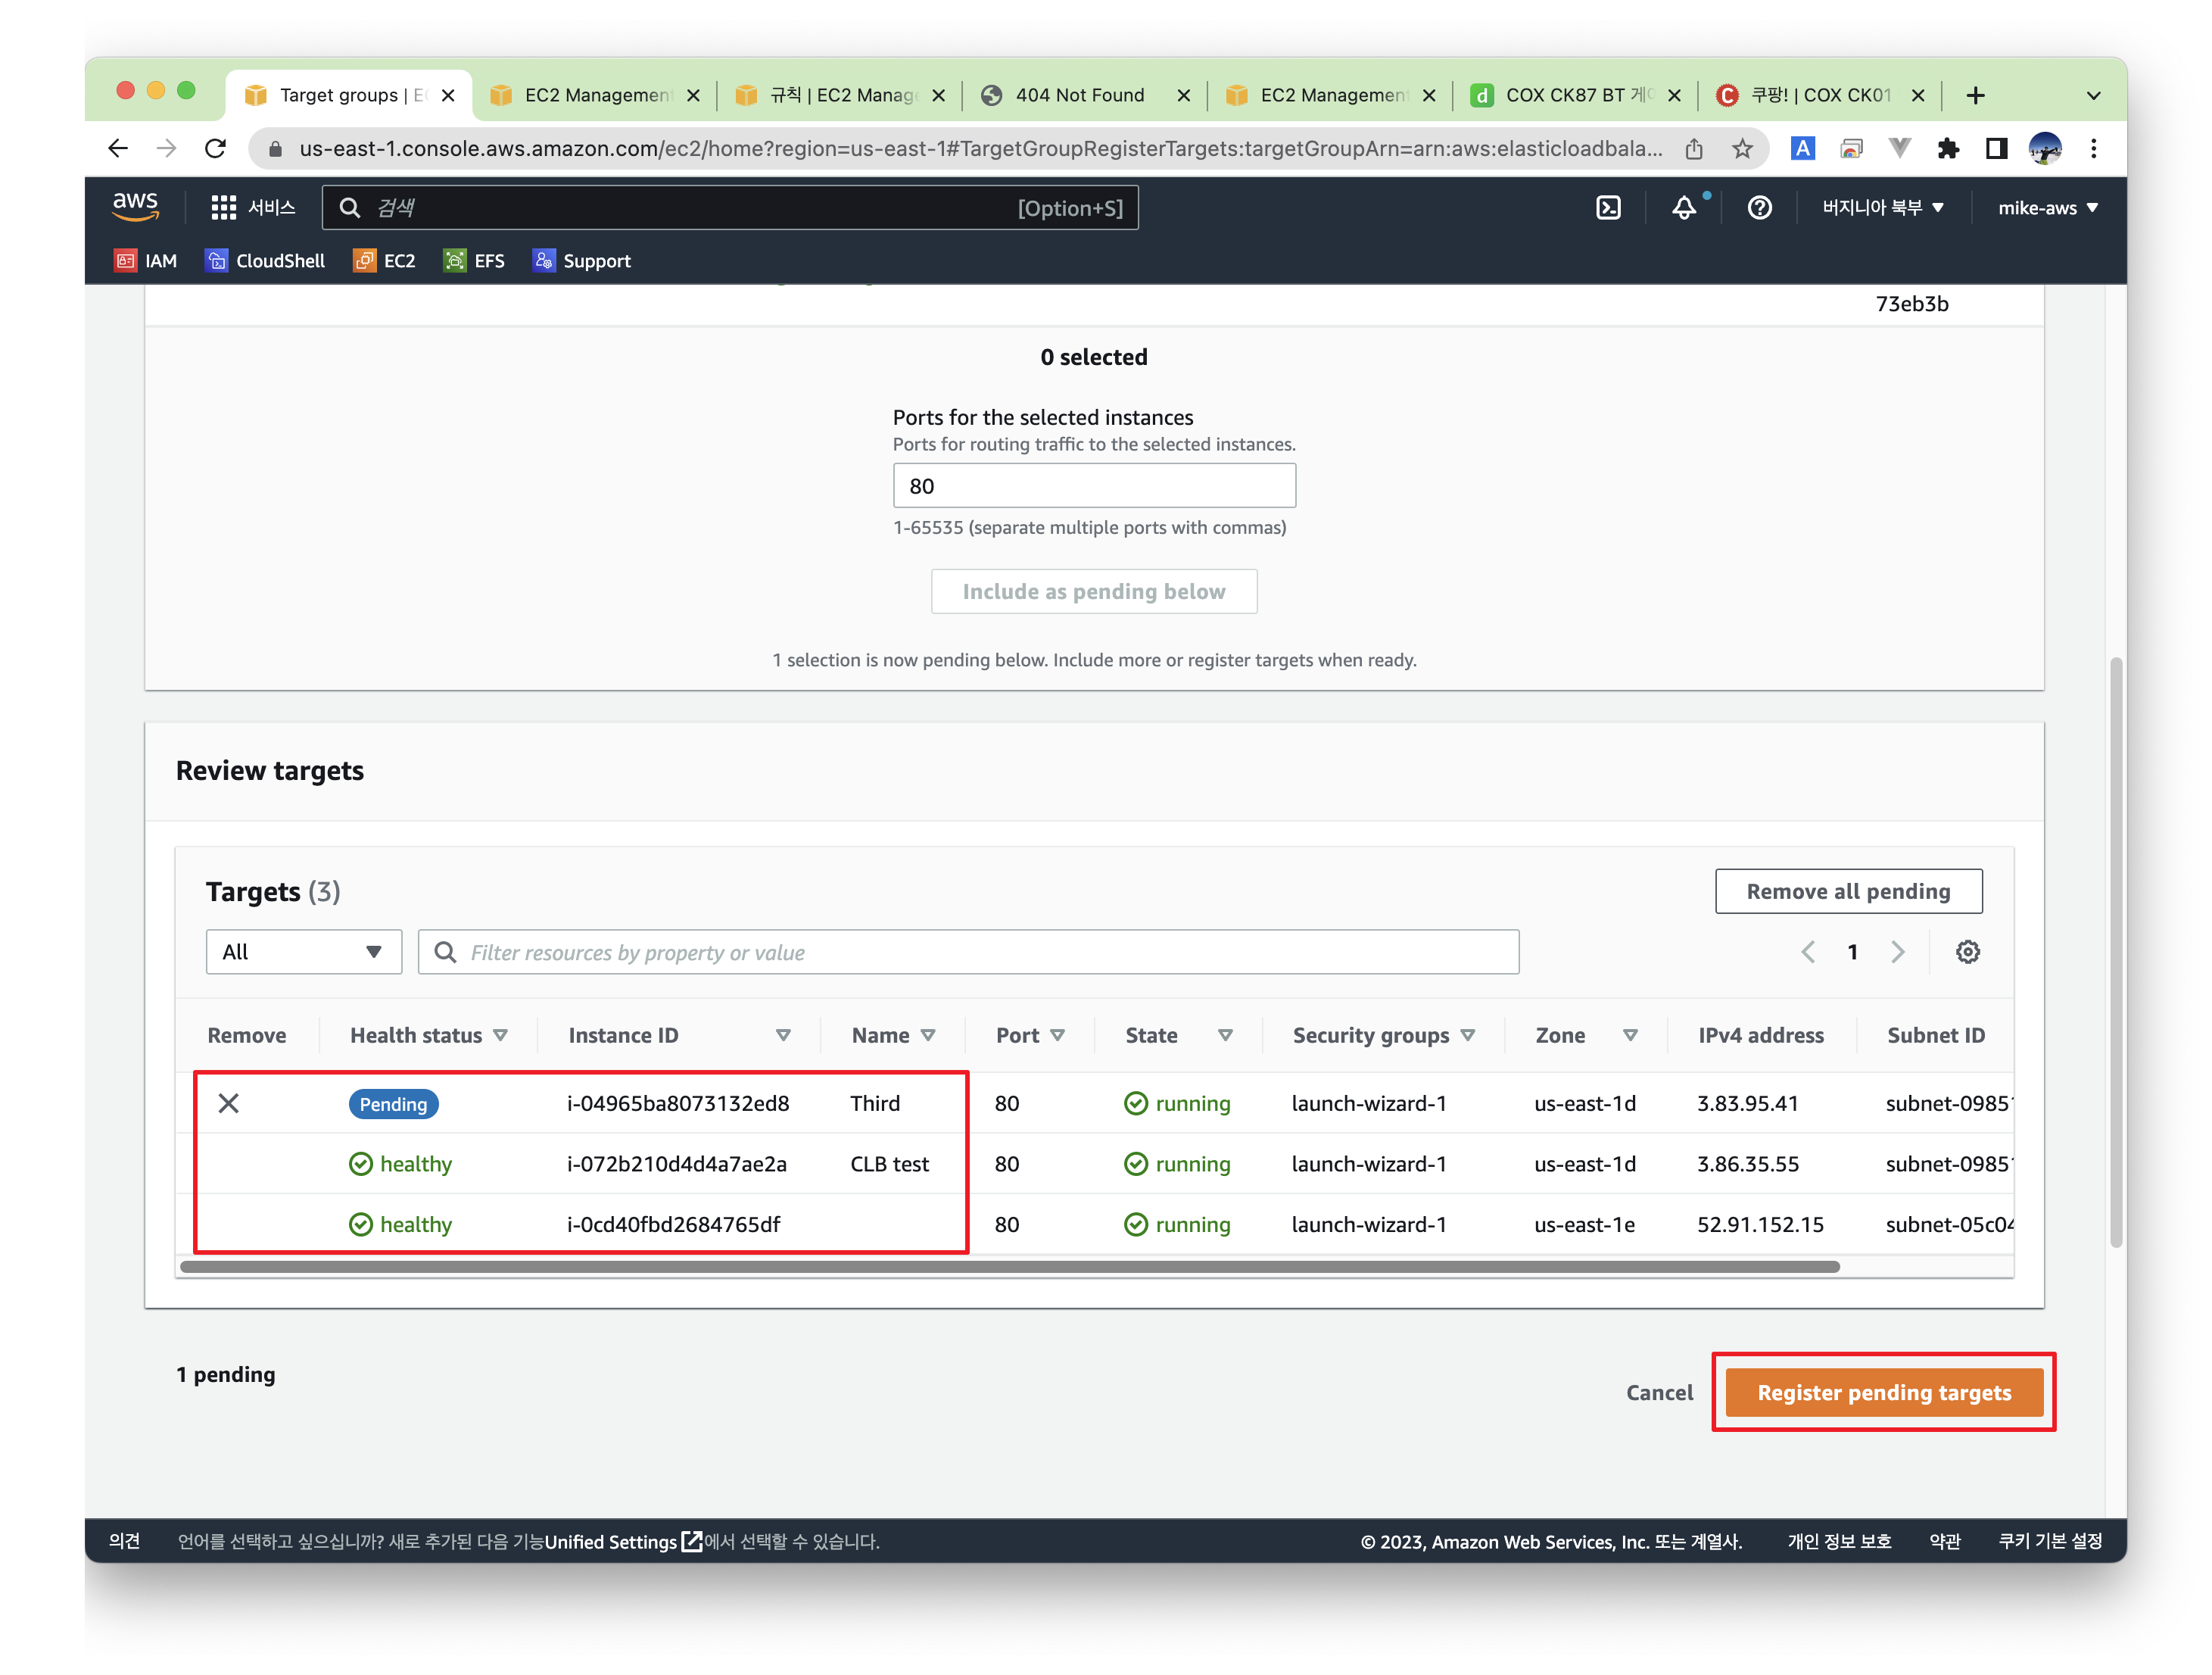This screenshot has width=2212, height=1675.
Task: Open targets table preferences gear
Action: (x=1967, y=952)
